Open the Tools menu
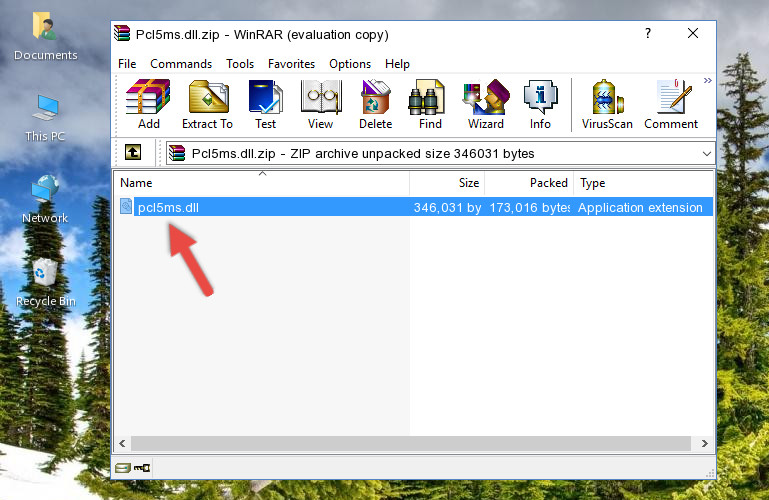 tap(240, 64)
